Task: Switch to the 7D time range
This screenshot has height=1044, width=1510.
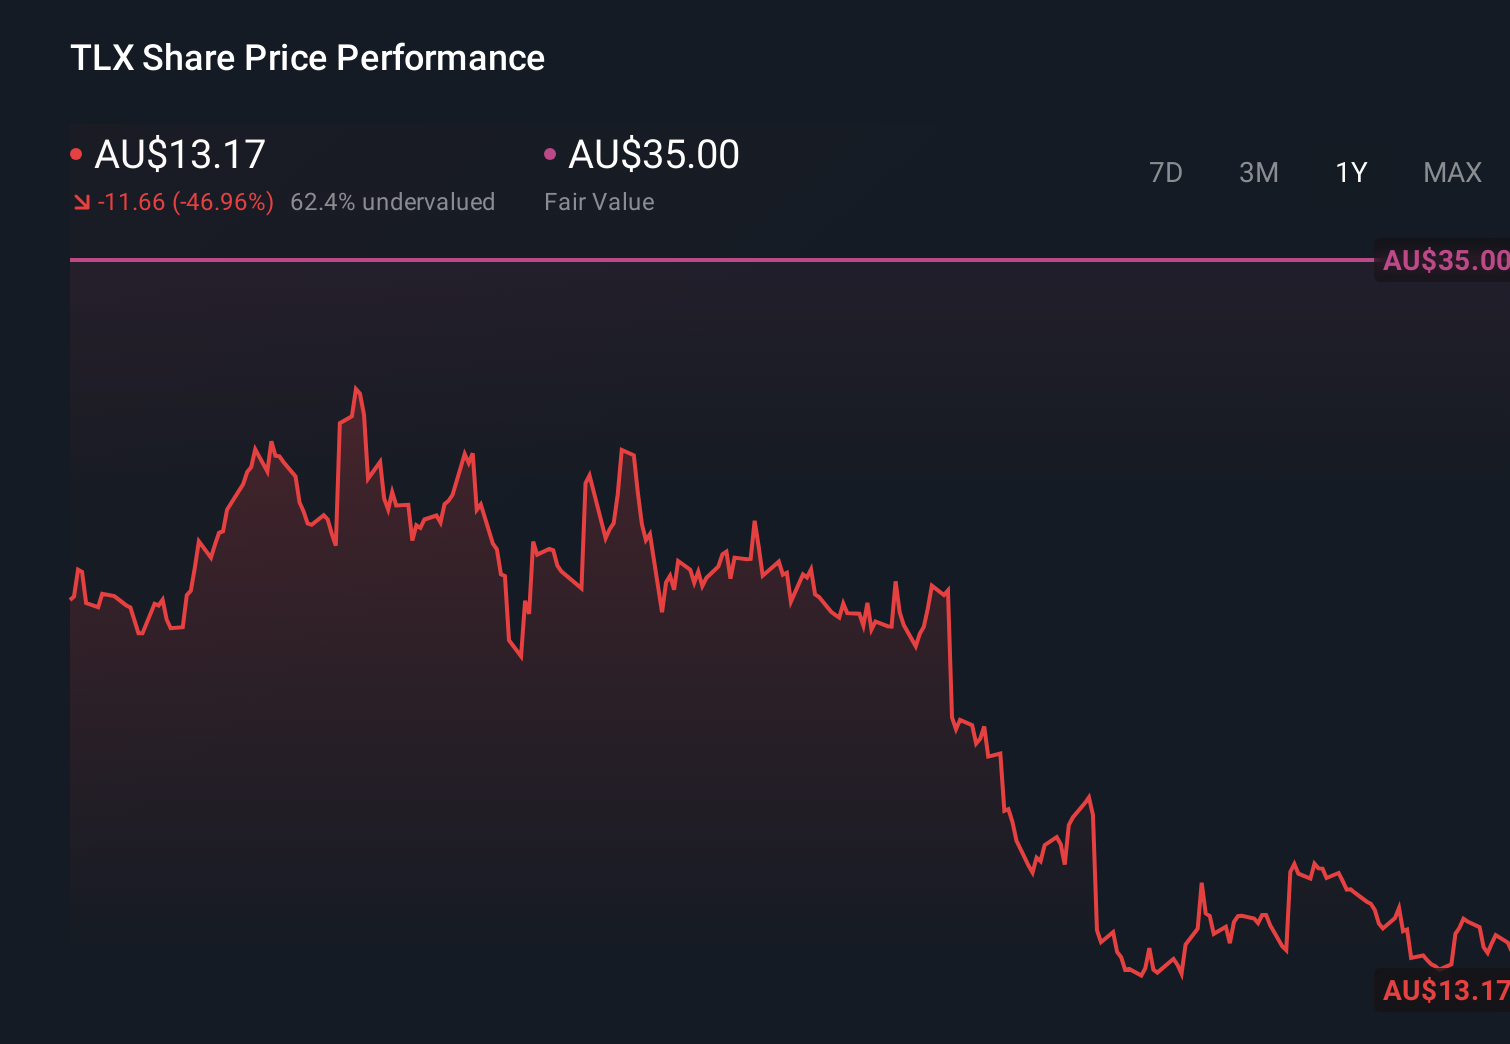Action: 1166,172
